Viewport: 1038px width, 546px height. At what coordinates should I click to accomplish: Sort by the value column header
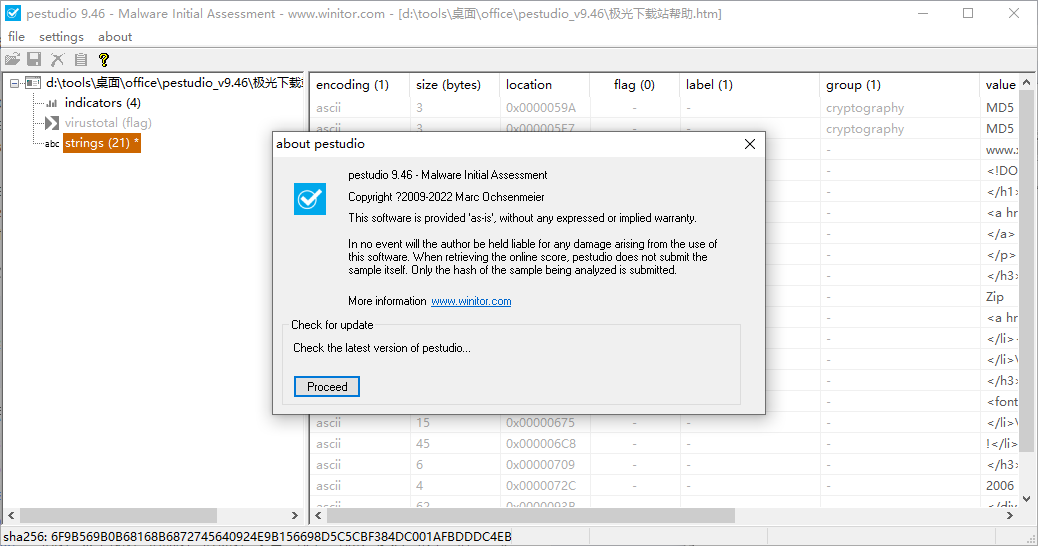(x=1000, y=85)
